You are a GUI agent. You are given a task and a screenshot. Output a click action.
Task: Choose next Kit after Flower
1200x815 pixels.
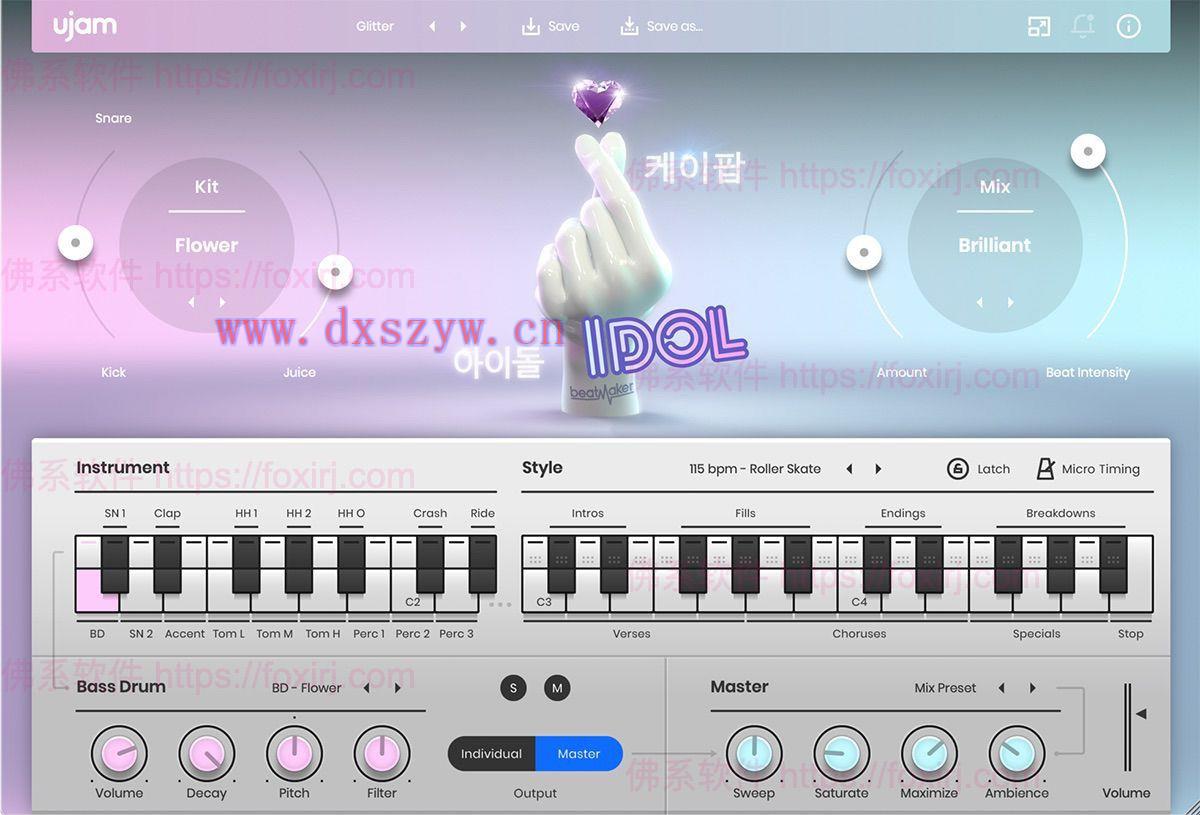[x=222, y=302]
